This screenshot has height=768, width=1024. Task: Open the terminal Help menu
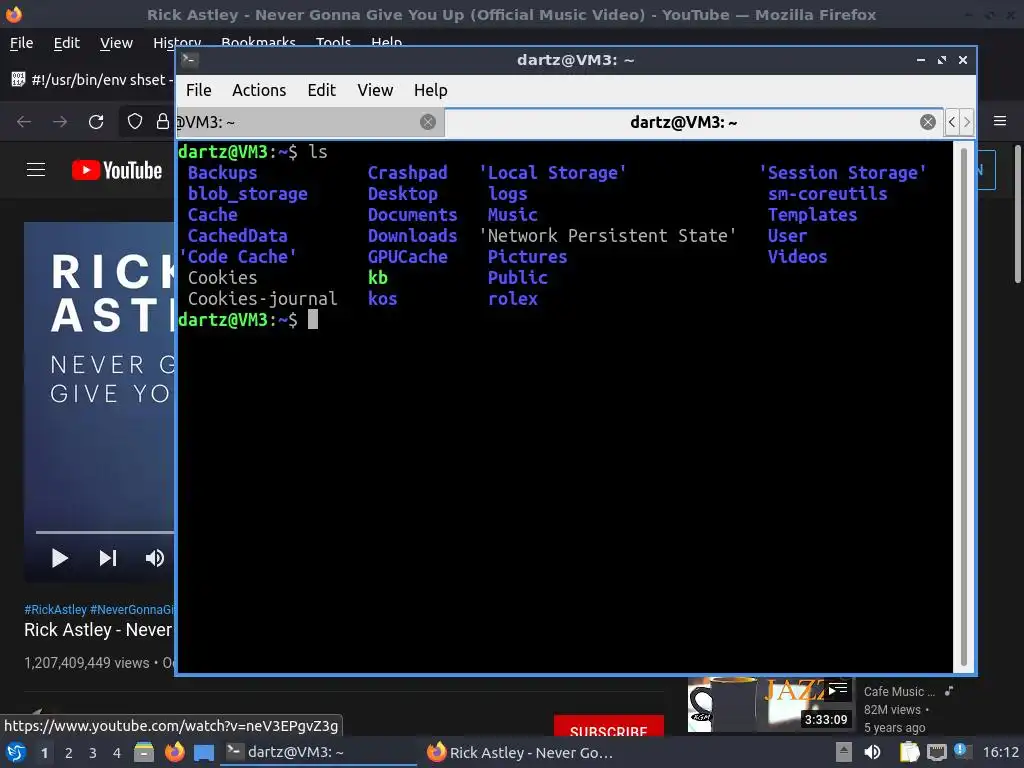(430, 90)
